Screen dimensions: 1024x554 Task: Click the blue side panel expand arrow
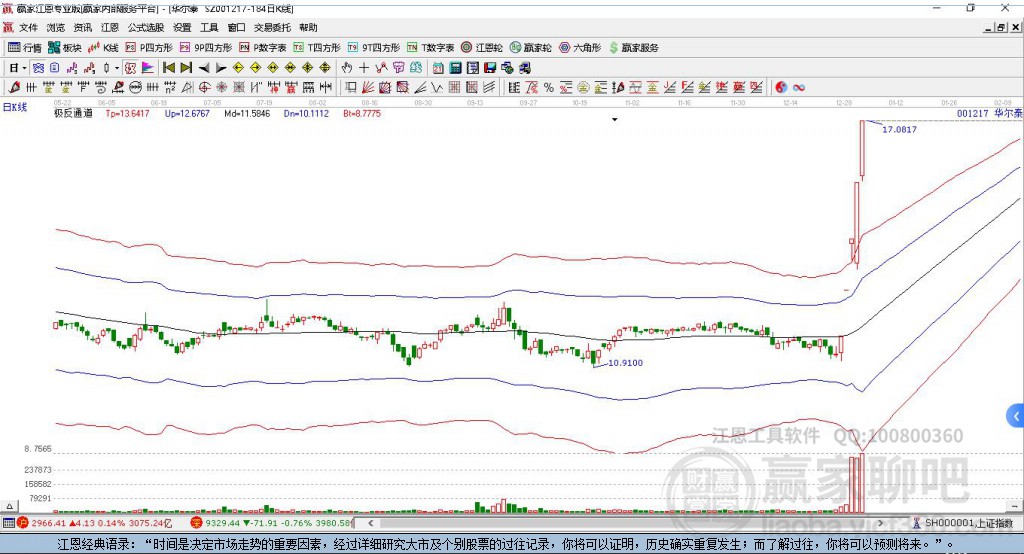(x=1016, y=416)
